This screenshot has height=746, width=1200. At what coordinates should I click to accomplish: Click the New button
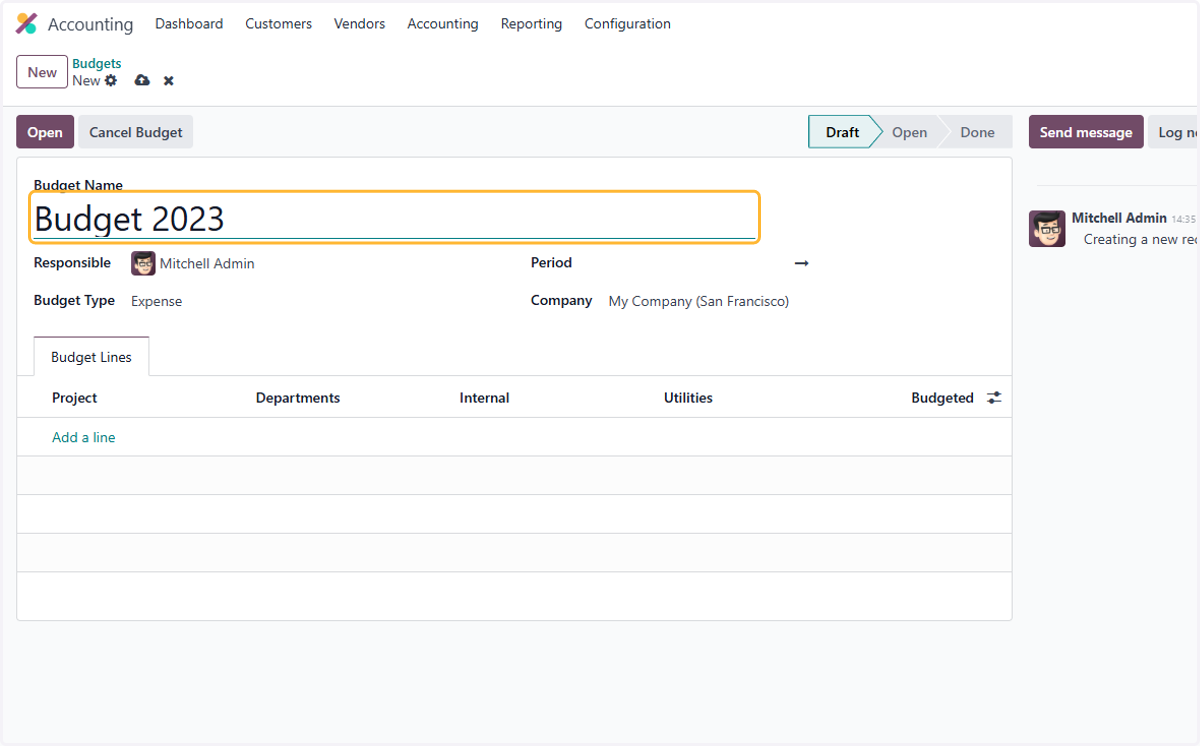click(x=42, y=72)
